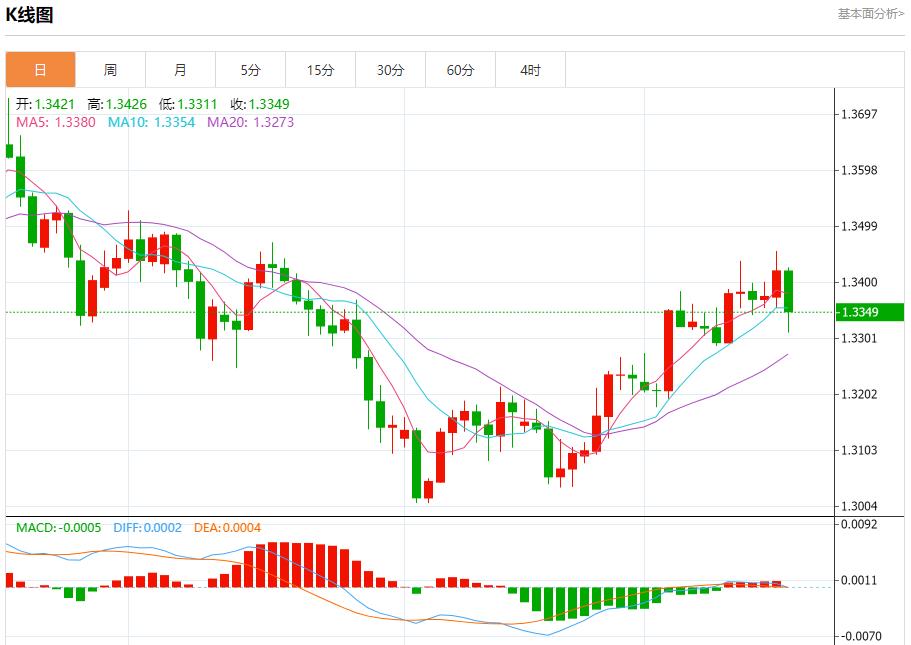911x645 pixels.
Task: Open the 月 monthly chart tab
Action: point(180,70)
